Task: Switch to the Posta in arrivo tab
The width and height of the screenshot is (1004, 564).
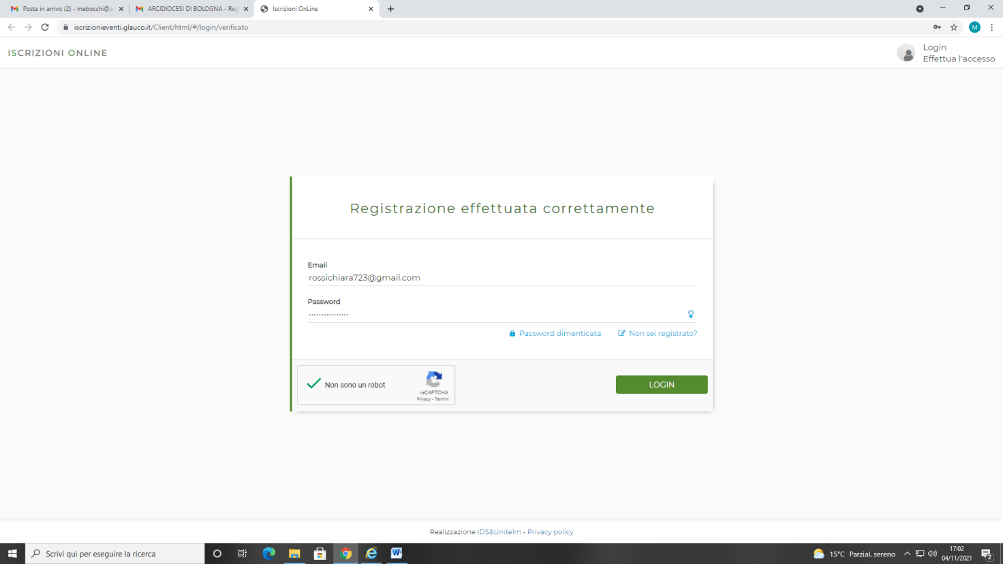Action: (x=65, y=8)
